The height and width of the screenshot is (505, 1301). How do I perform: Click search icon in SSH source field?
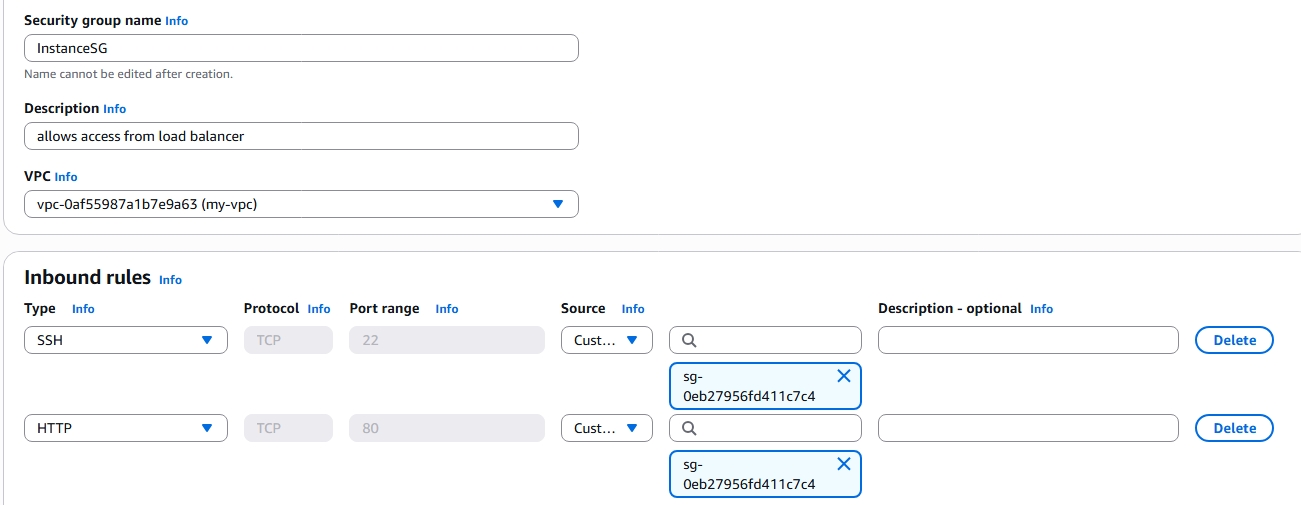(689, 340)
